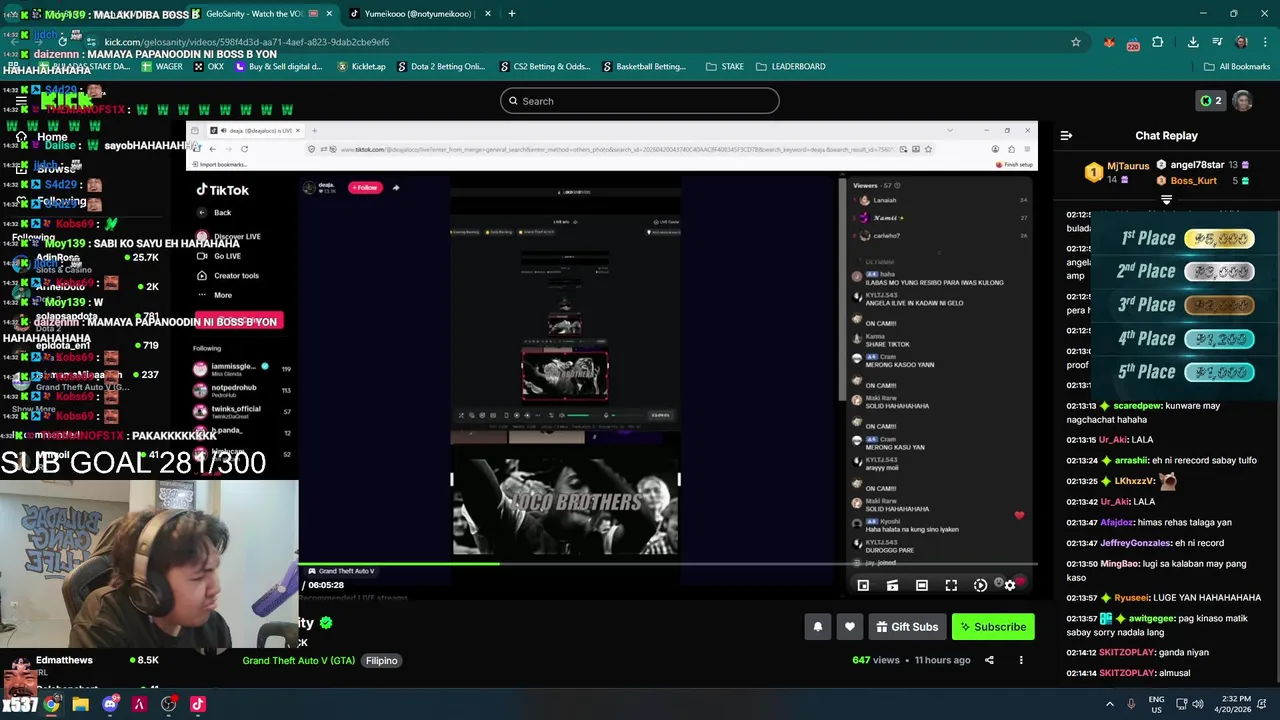Open MjTaurus profile in leaderboard

tap(1128, 166)
